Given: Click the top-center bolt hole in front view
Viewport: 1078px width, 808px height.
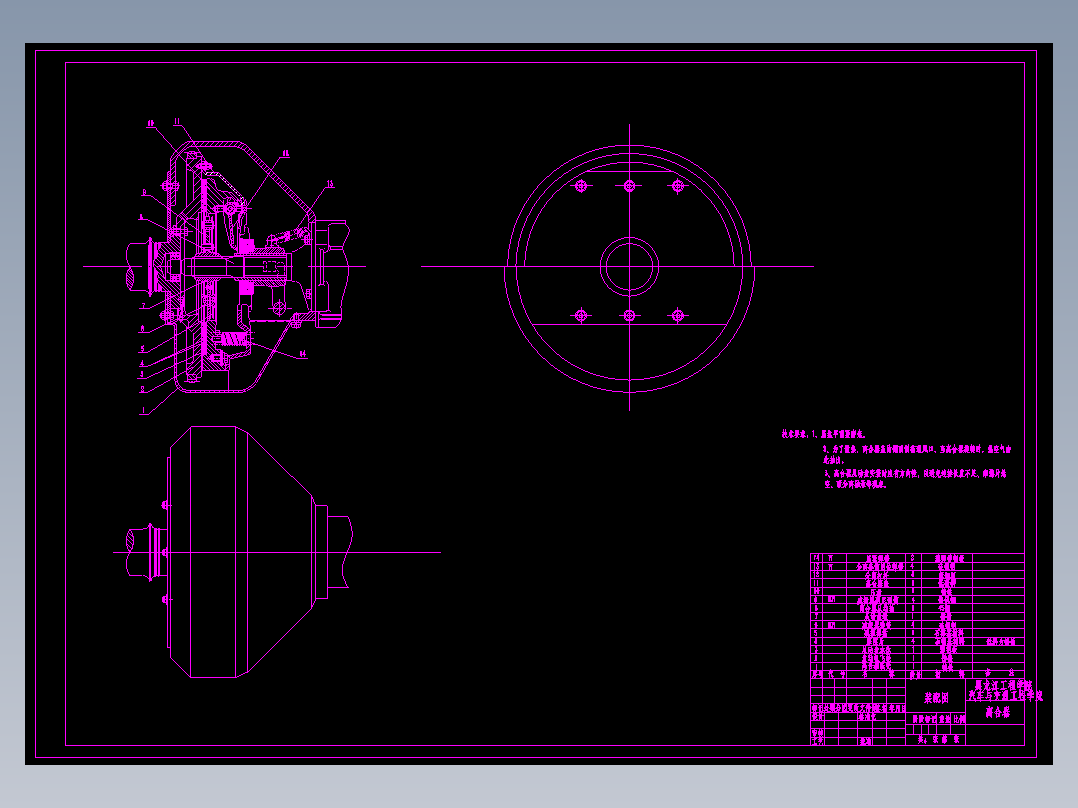Looking at the screenshot, I should 629,186.
